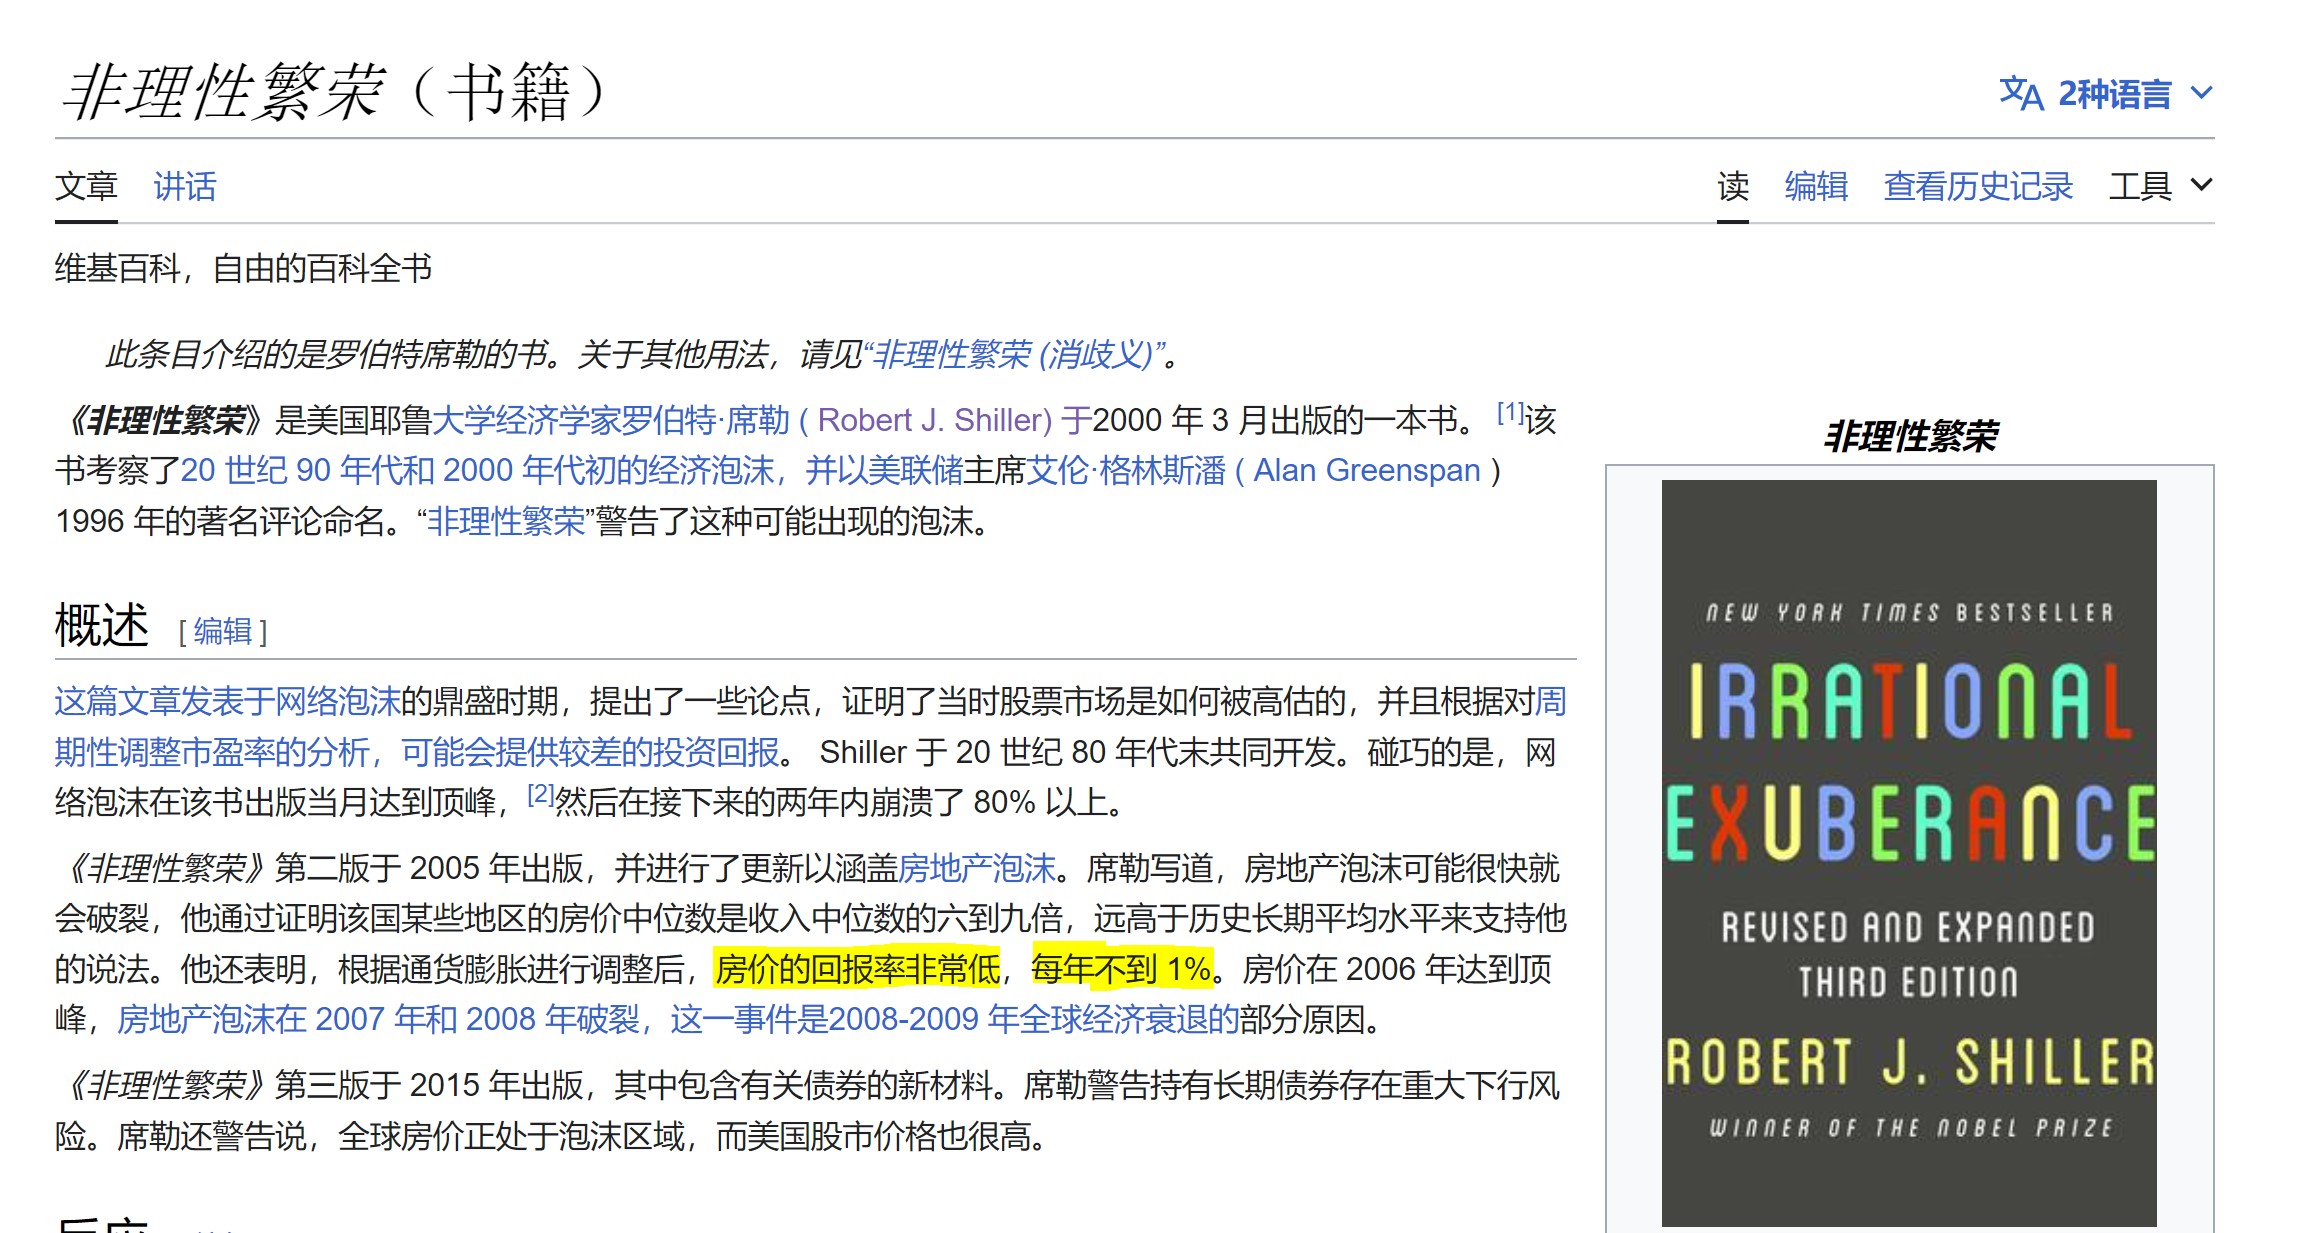Click the highlighted text 每年不到 1%
The image size is (2297, 1233).
[1122, 968]
